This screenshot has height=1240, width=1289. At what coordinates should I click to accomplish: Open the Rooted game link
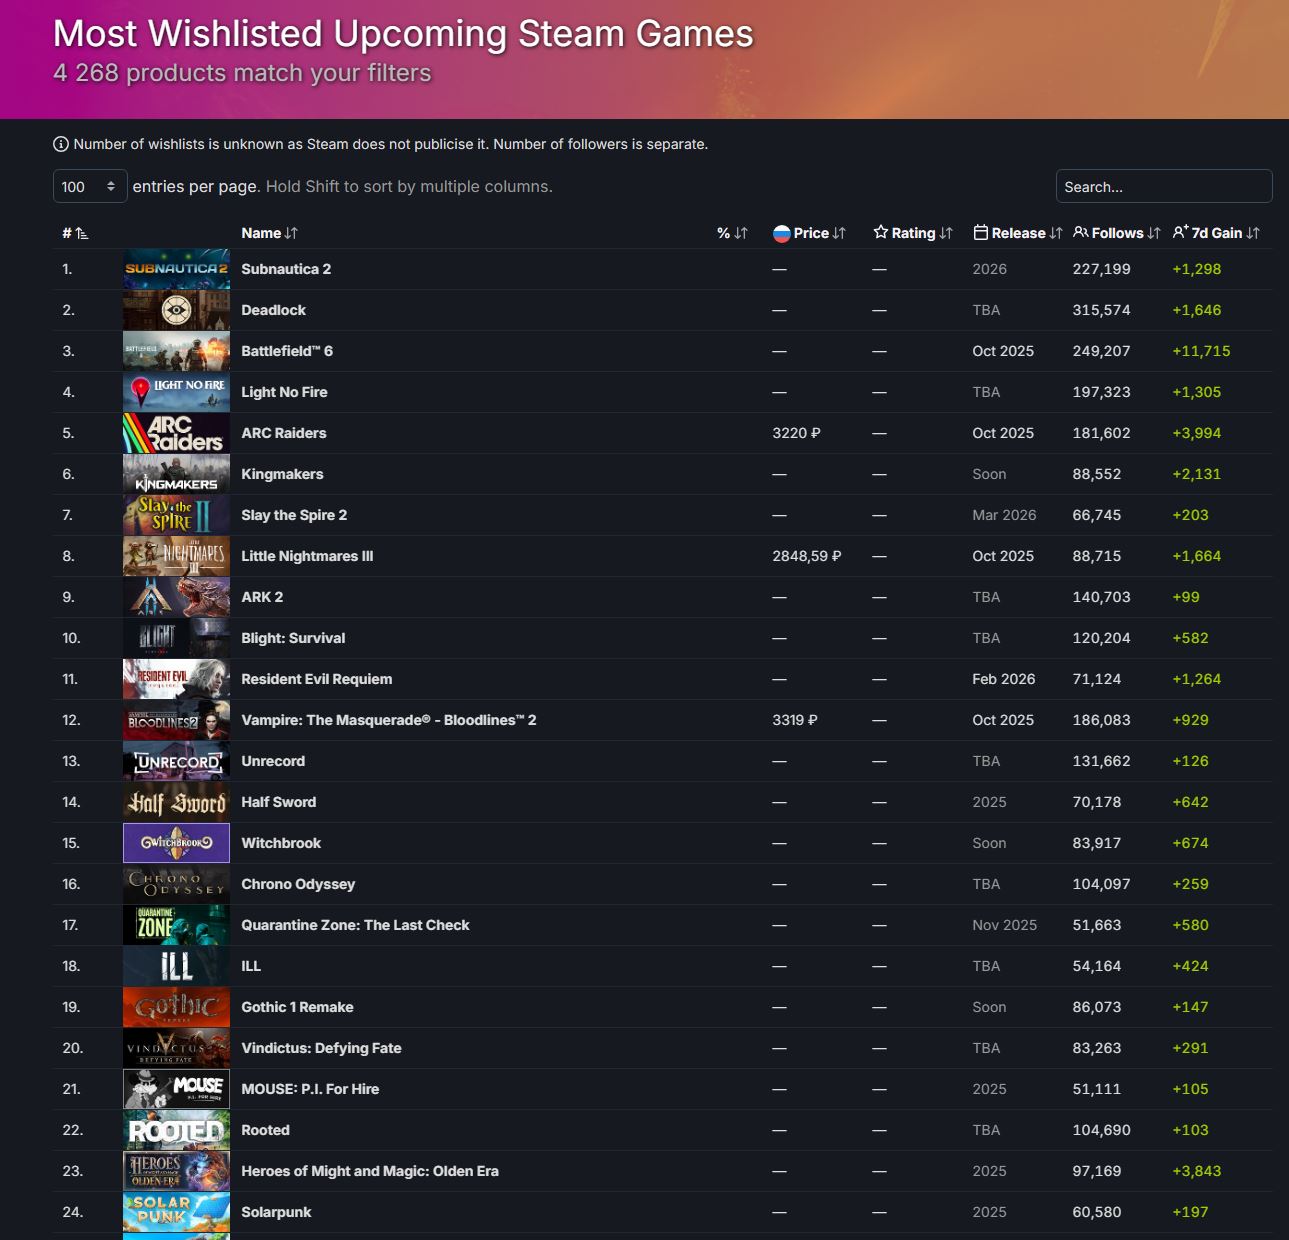click(x=265, y=1130)
